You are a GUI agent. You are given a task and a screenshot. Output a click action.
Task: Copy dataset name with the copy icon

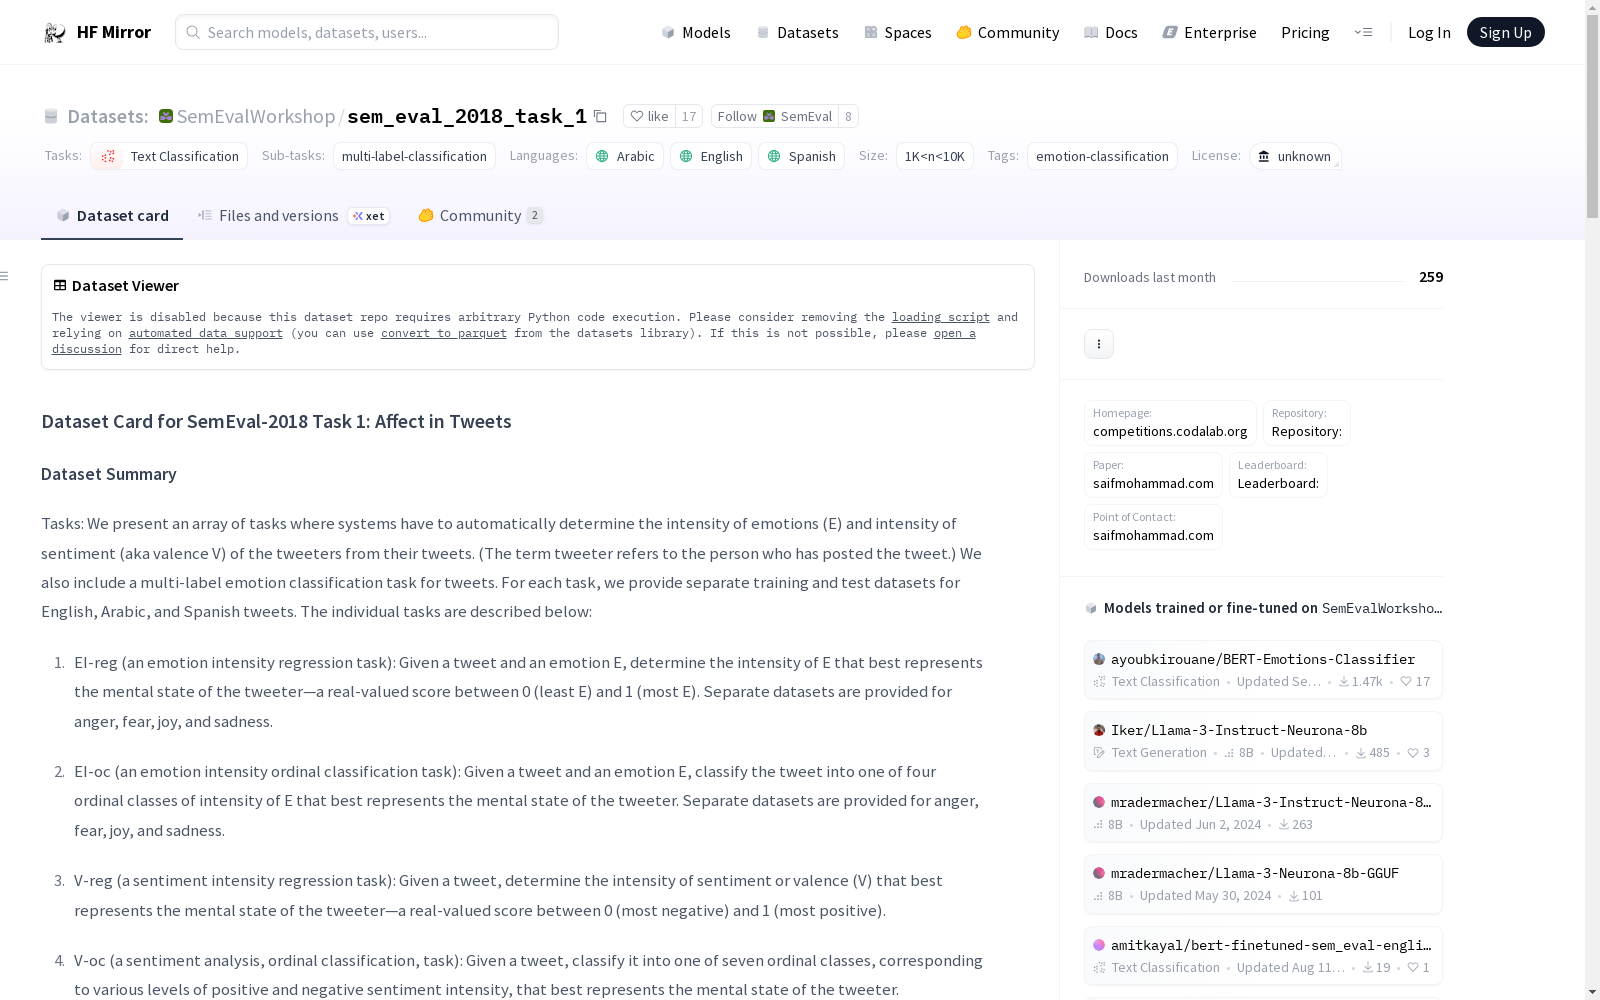(x=600, y=116)
